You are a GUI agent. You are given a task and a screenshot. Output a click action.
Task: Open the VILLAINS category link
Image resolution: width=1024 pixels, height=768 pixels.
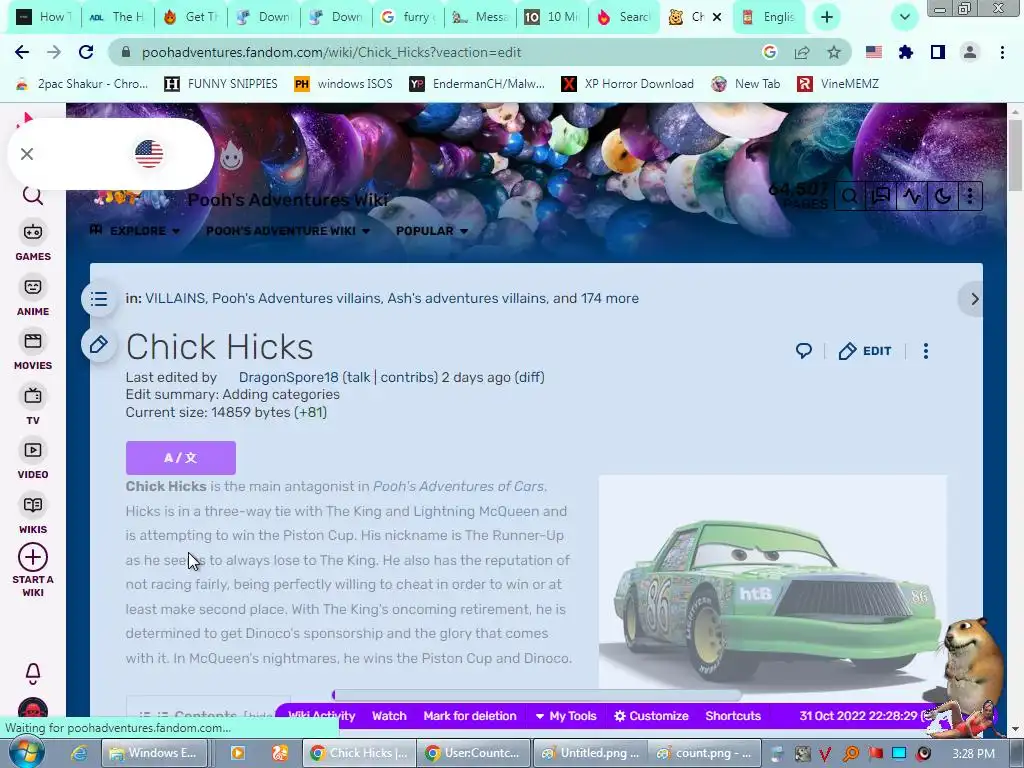(x=174, y=298)
